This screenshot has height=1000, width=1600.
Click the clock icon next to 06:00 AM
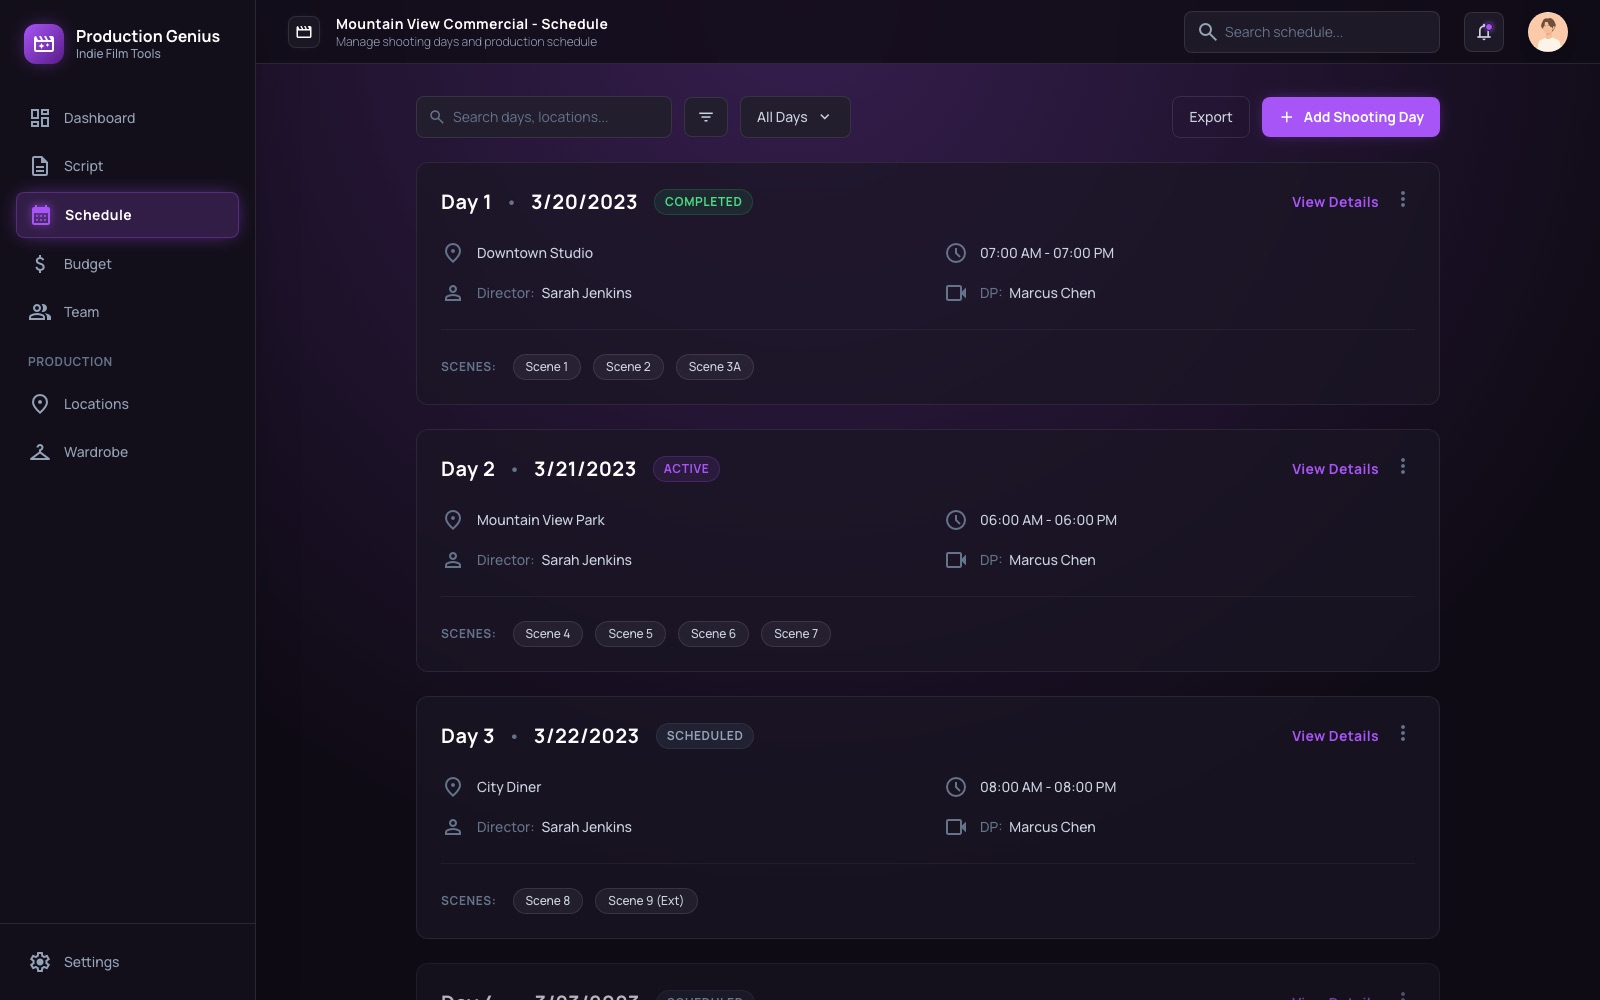tap(956, 520)
